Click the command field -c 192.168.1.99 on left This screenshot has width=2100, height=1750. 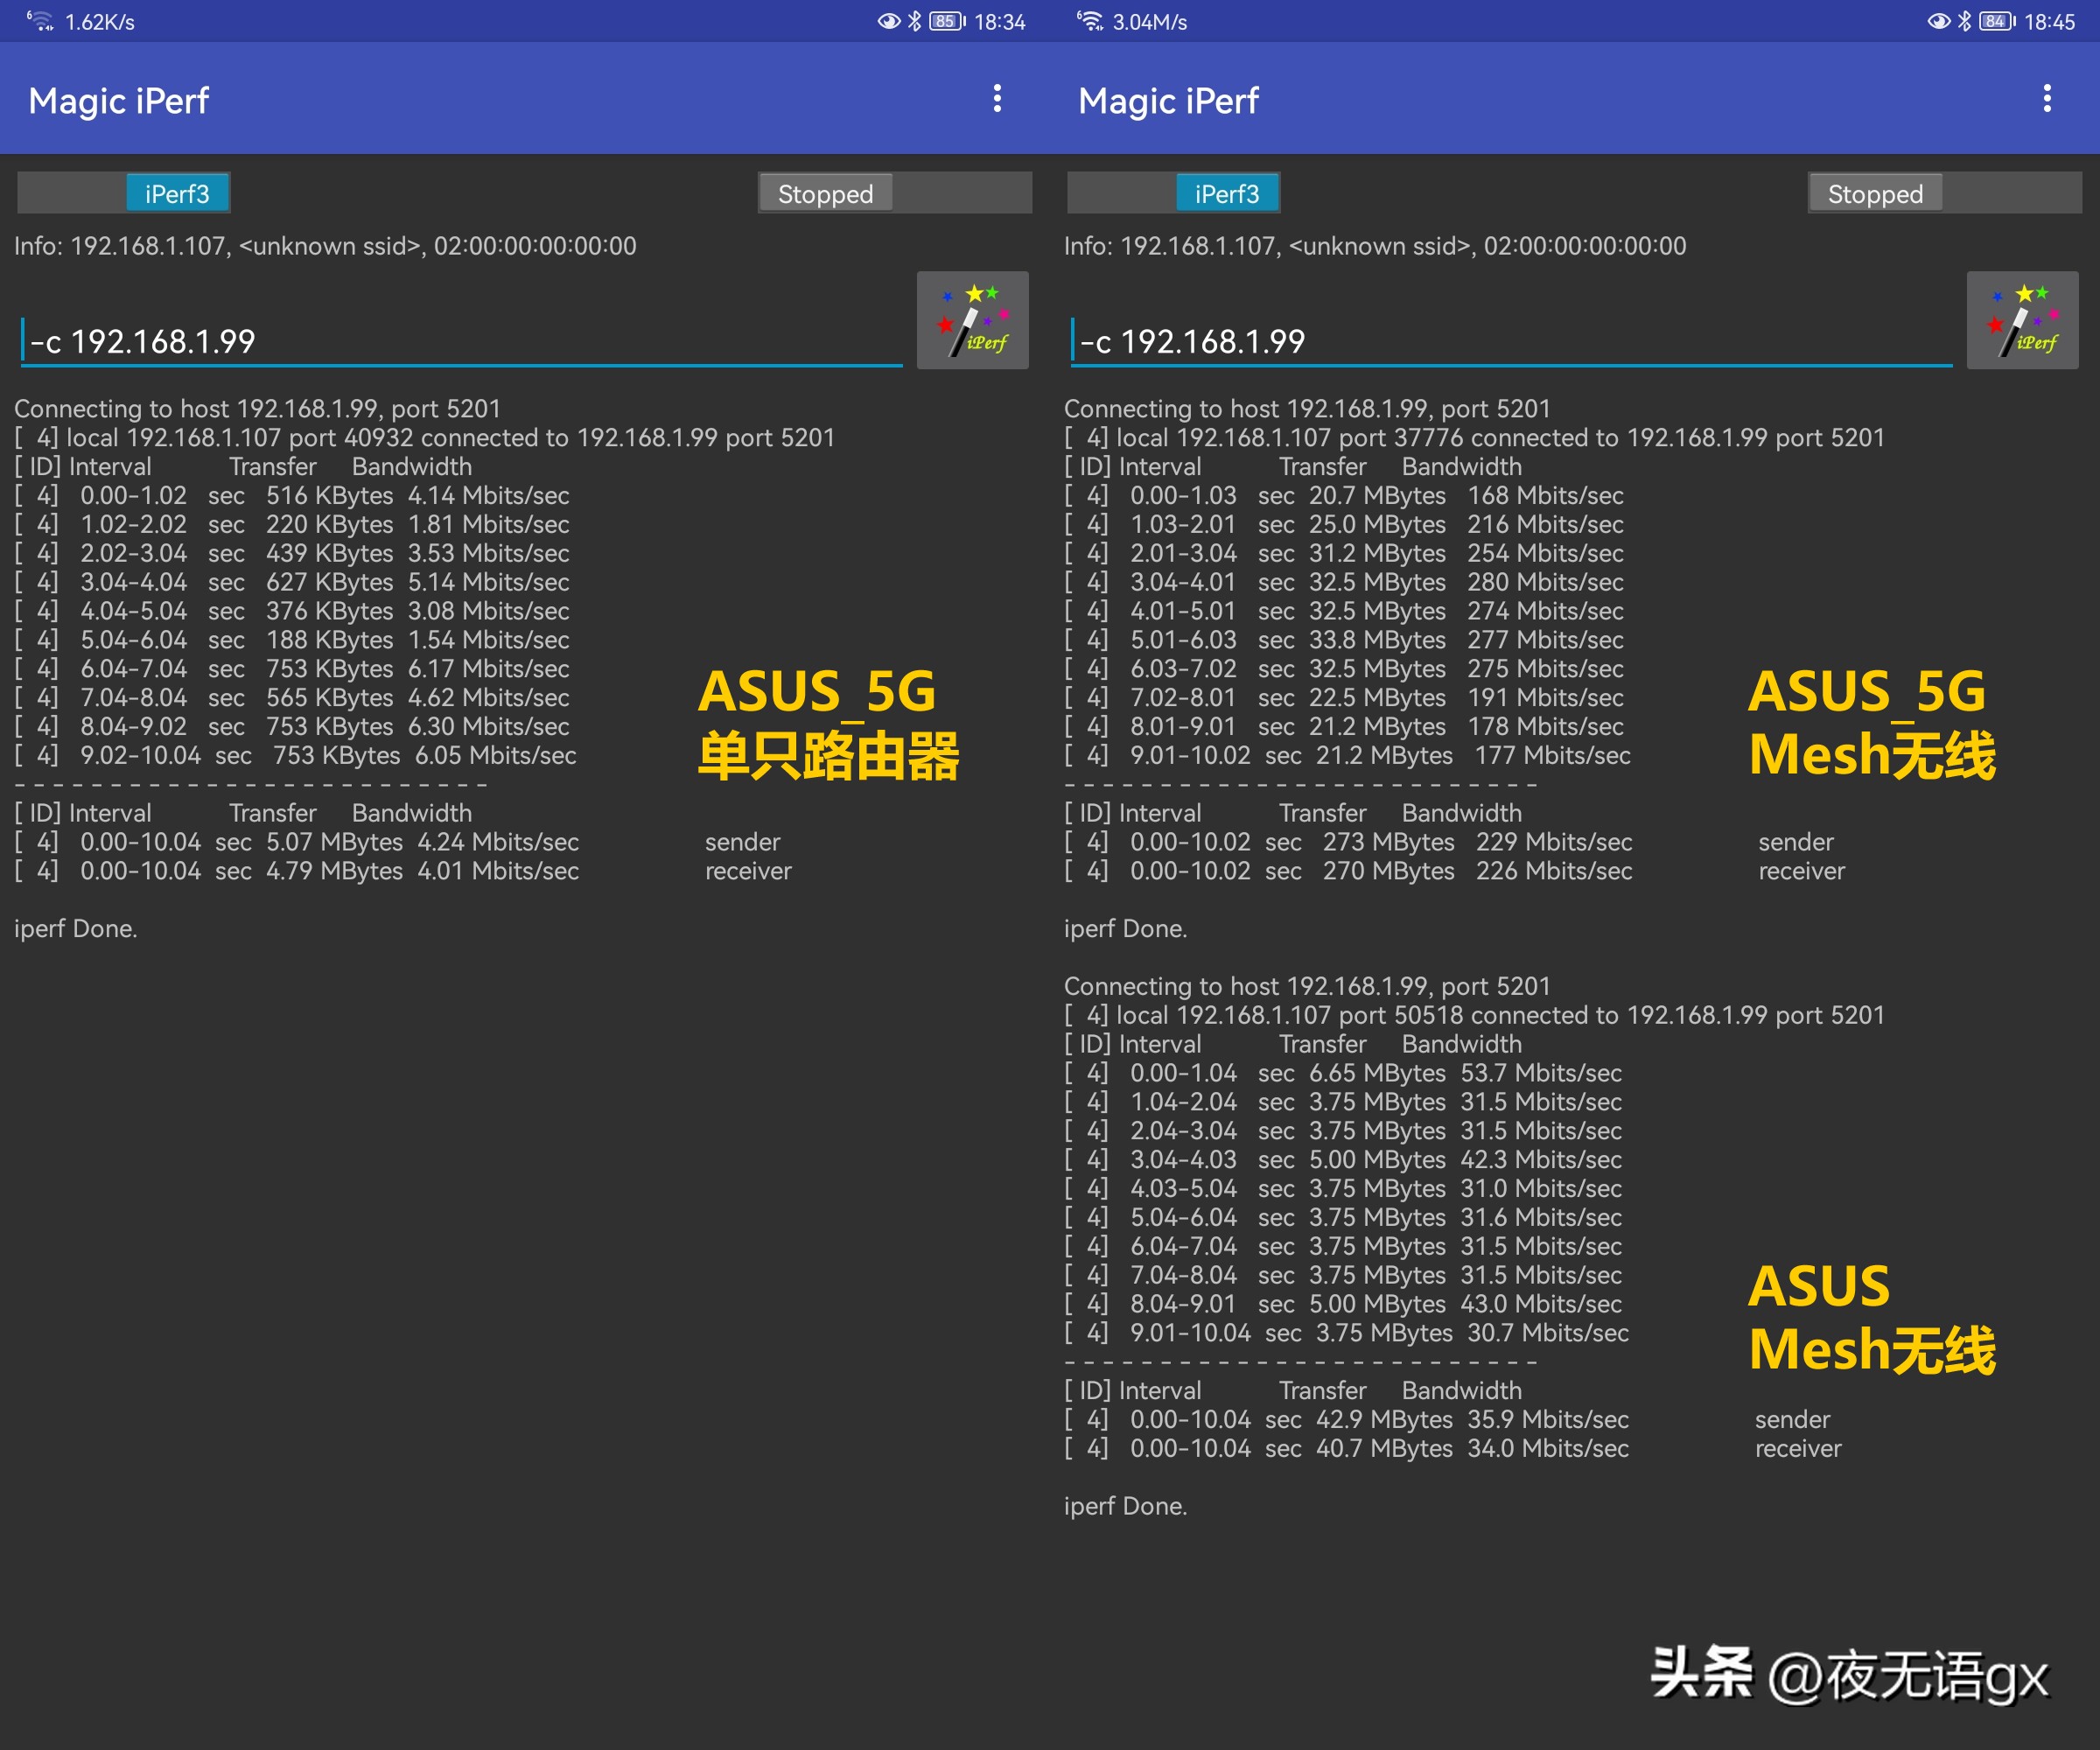(460, 342)
